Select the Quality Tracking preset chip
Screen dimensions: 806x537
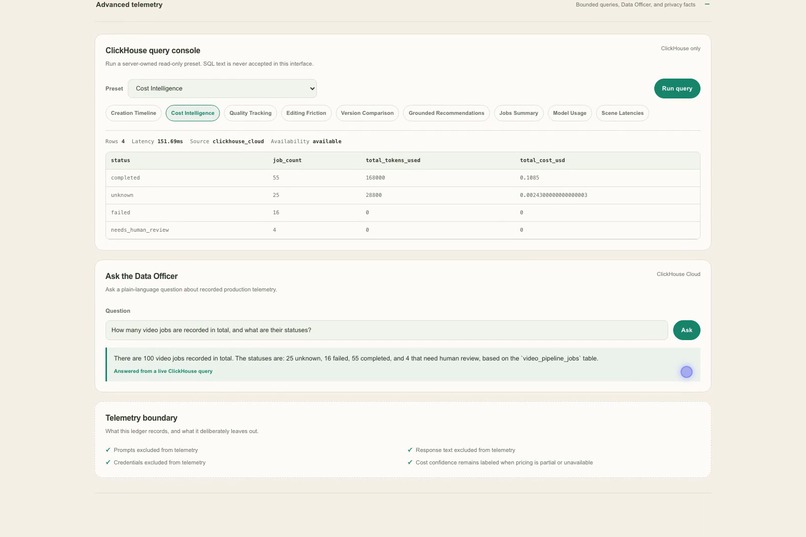coord(250,113)
